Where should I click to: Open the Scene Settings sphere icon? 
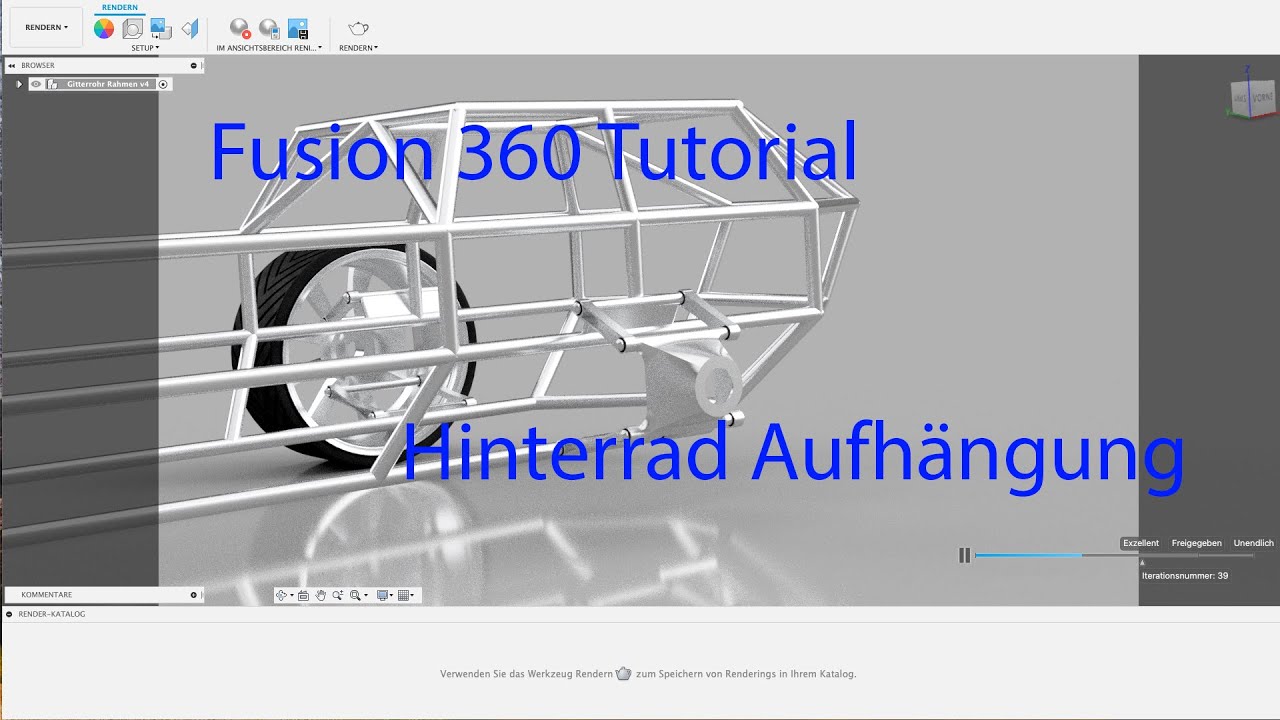point(132,29)
